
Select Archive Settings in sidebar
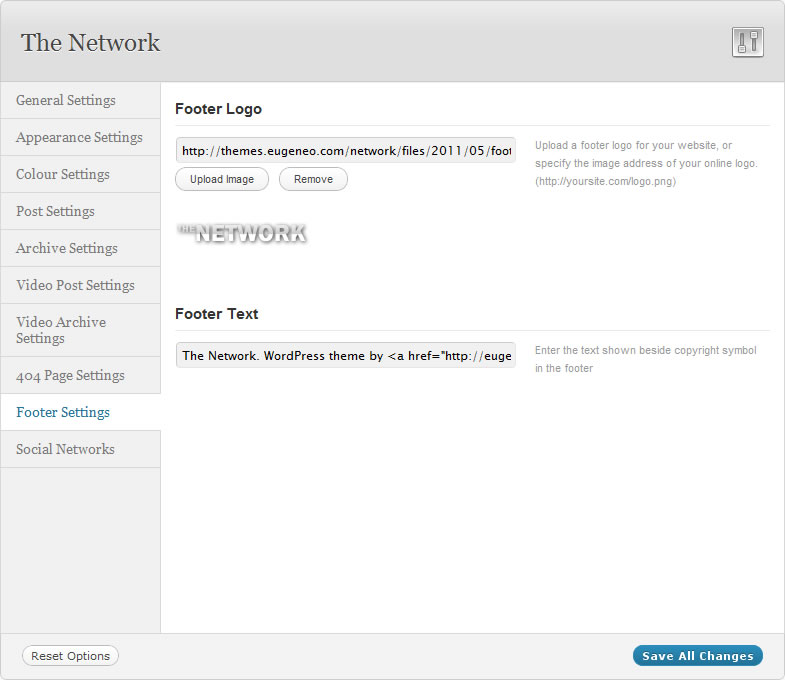coord(67,248)
